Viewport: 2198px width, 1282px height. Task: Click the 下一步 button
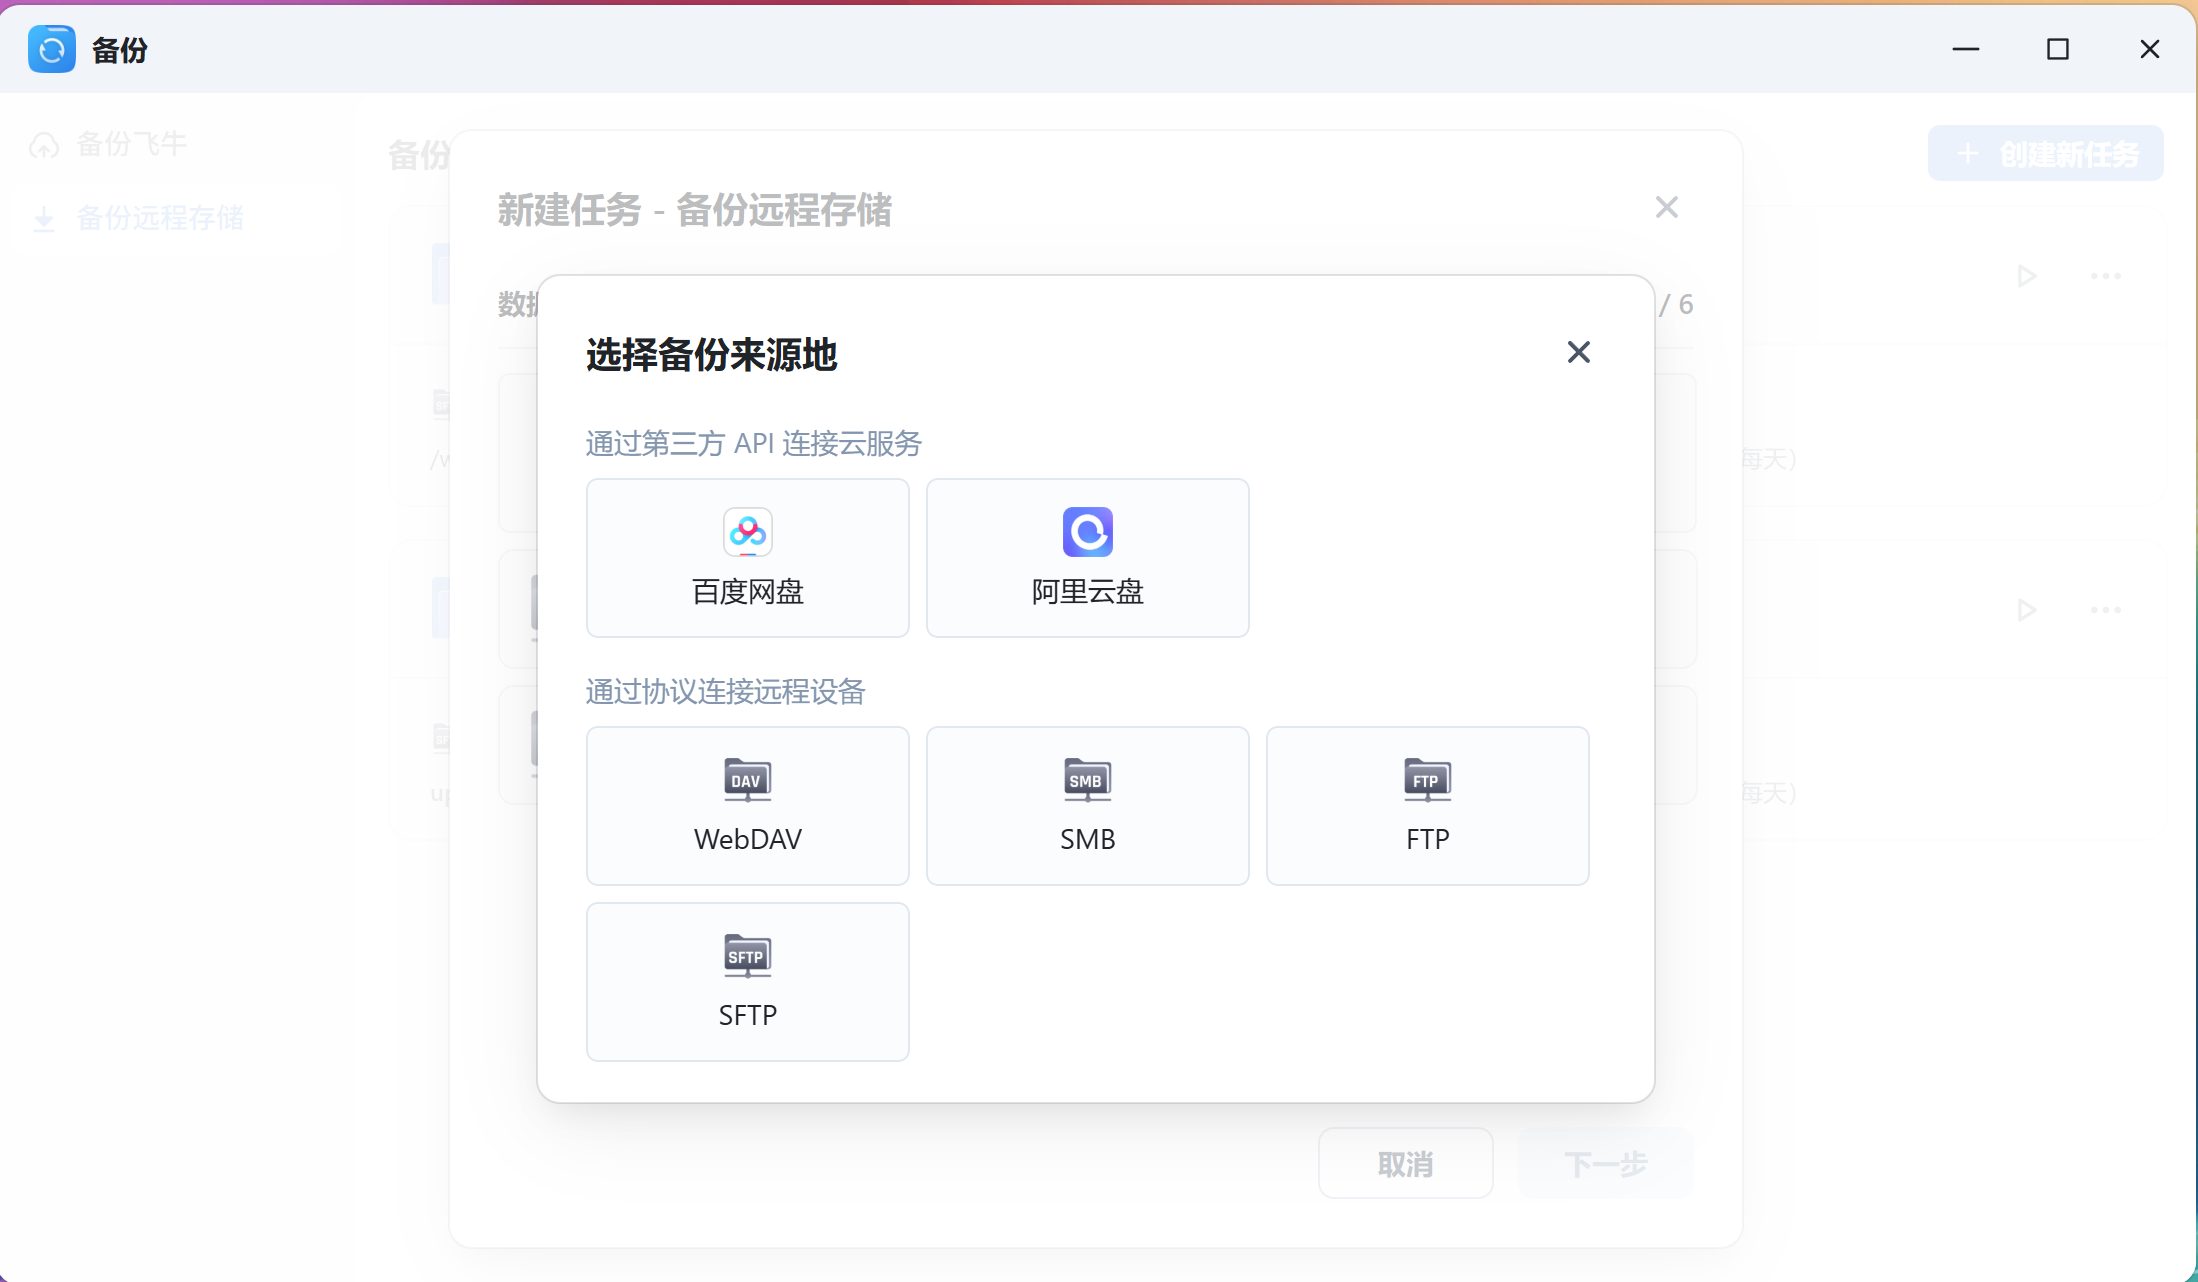tap(1605, 1164)
